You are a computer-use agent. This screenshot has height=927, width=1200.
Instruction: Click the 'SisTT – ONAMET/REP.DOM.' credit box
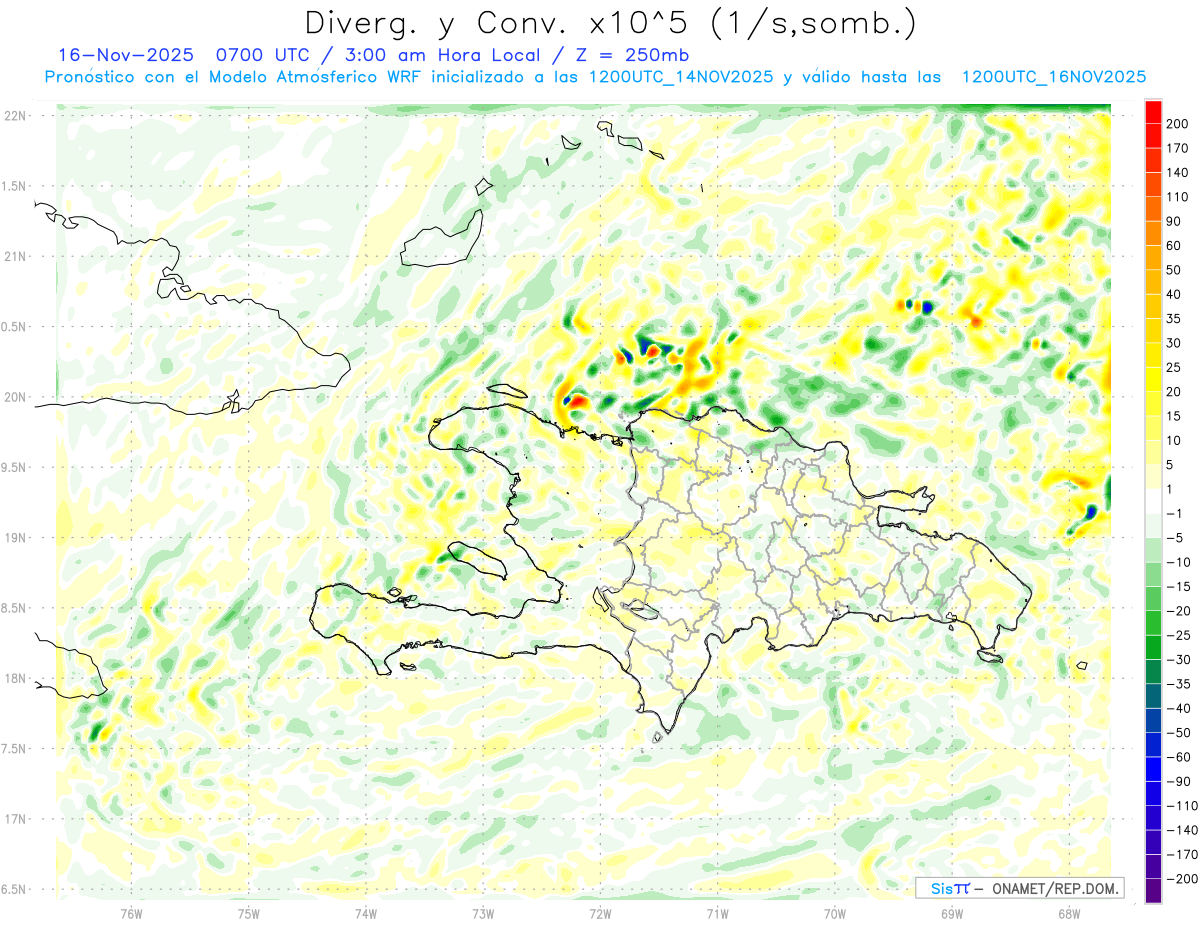pyautogui.click(x=1019, y=888)
